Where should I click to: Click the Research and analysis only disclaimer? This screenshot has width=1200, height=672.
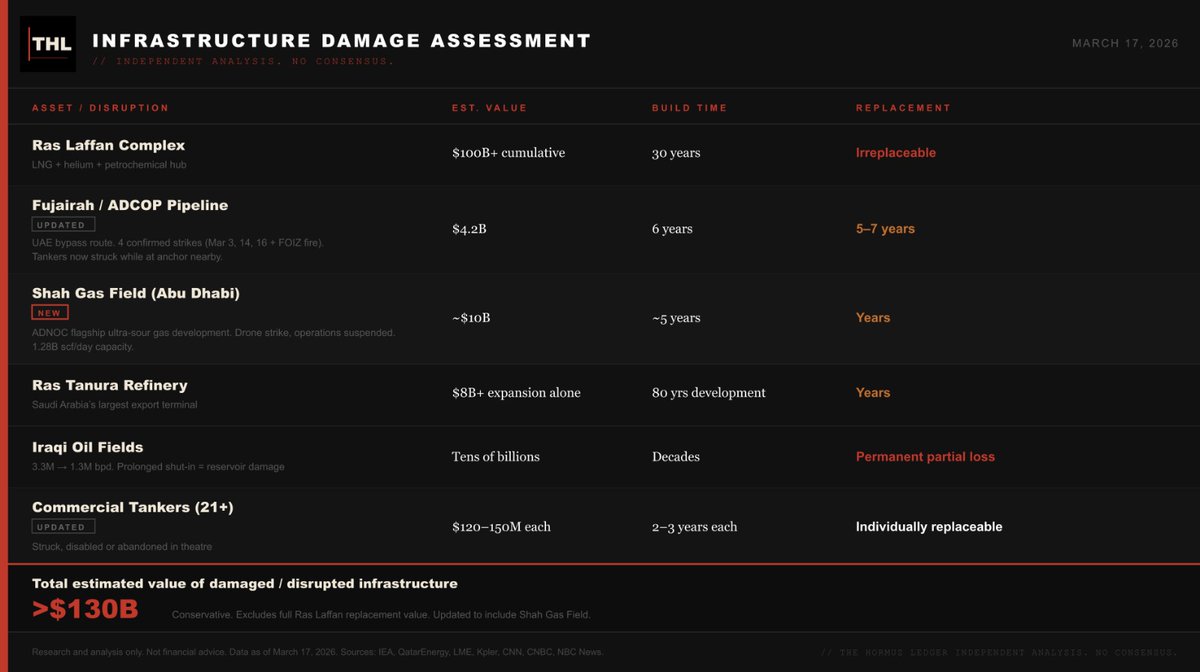(x=318, y=652)
